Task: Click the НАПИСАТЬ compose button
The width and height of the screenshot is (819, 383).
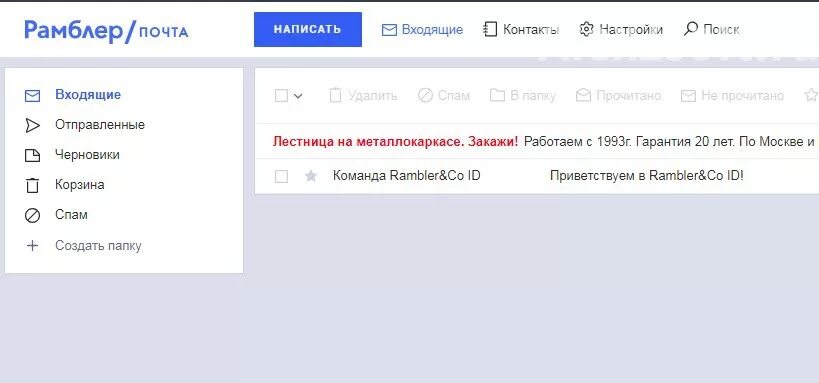Action: tap(308, 29)
